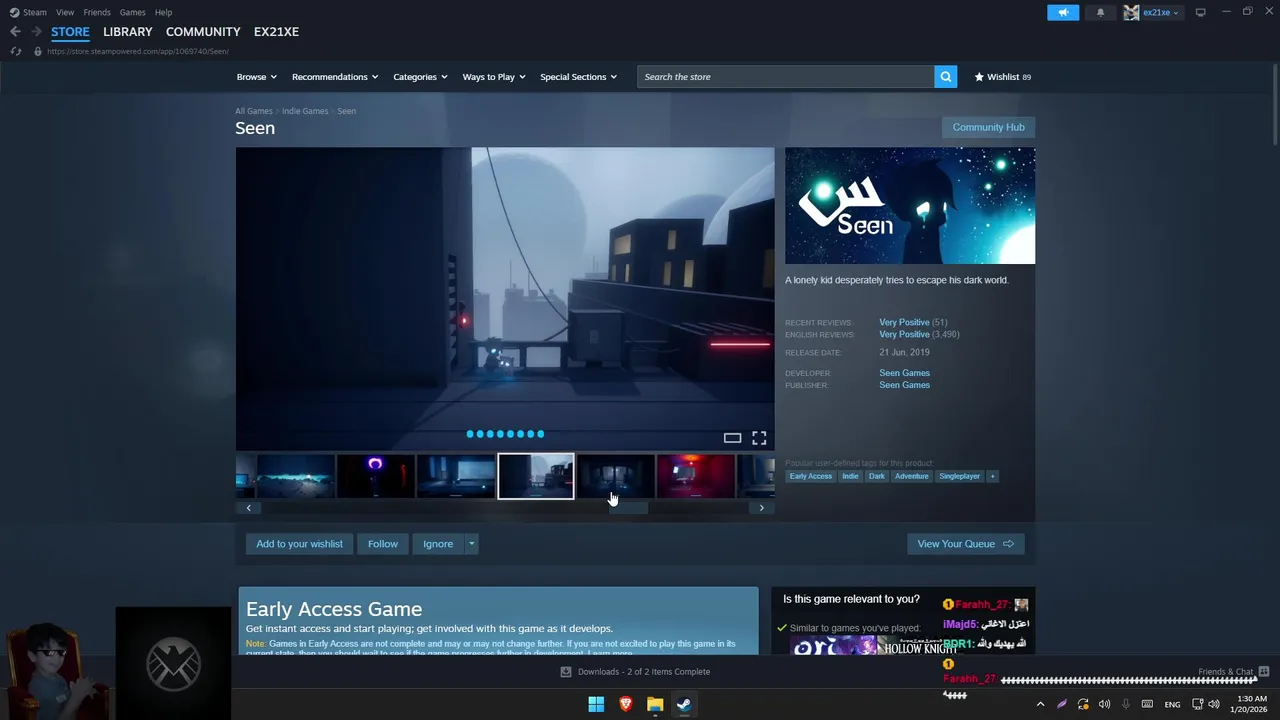The height and width of the screenshot is (720, 1280).
Task: Open announcements megaphone icon
Action: click(1063, 12)
